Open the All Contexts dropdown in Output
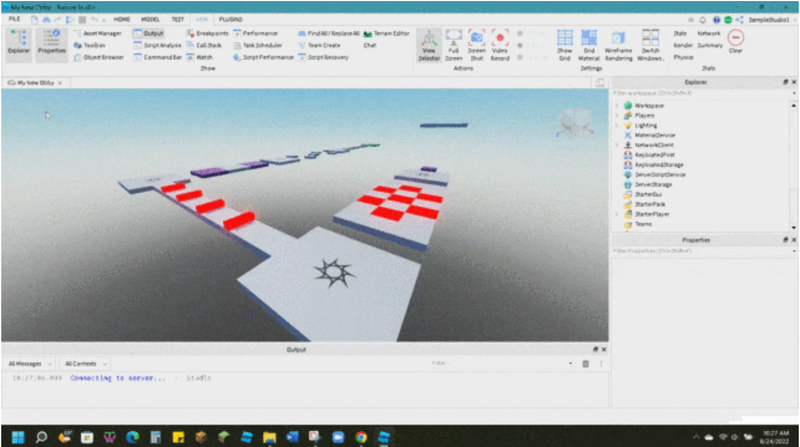This screenshot has width=800, height=447. point(84,364)
